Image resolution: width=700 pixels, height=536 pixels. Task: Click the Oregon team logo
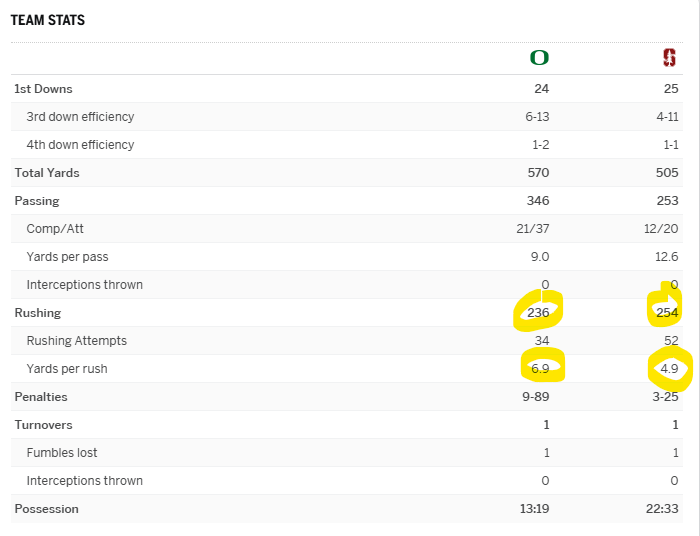[539, 58]
